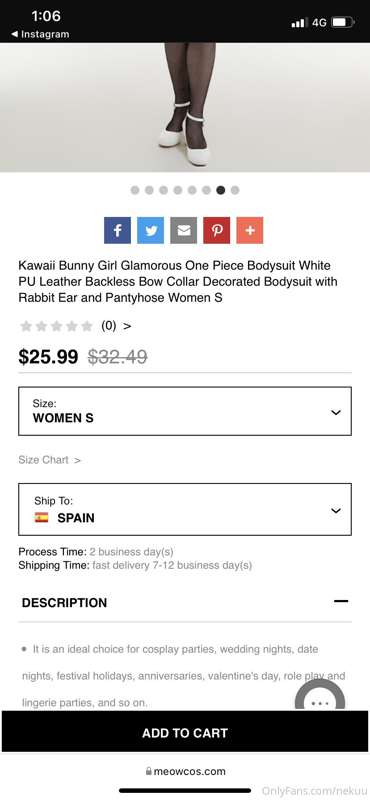Screen dimensions: 370x800
Task: Select the last carousel dot
Action: coord(235,190)
